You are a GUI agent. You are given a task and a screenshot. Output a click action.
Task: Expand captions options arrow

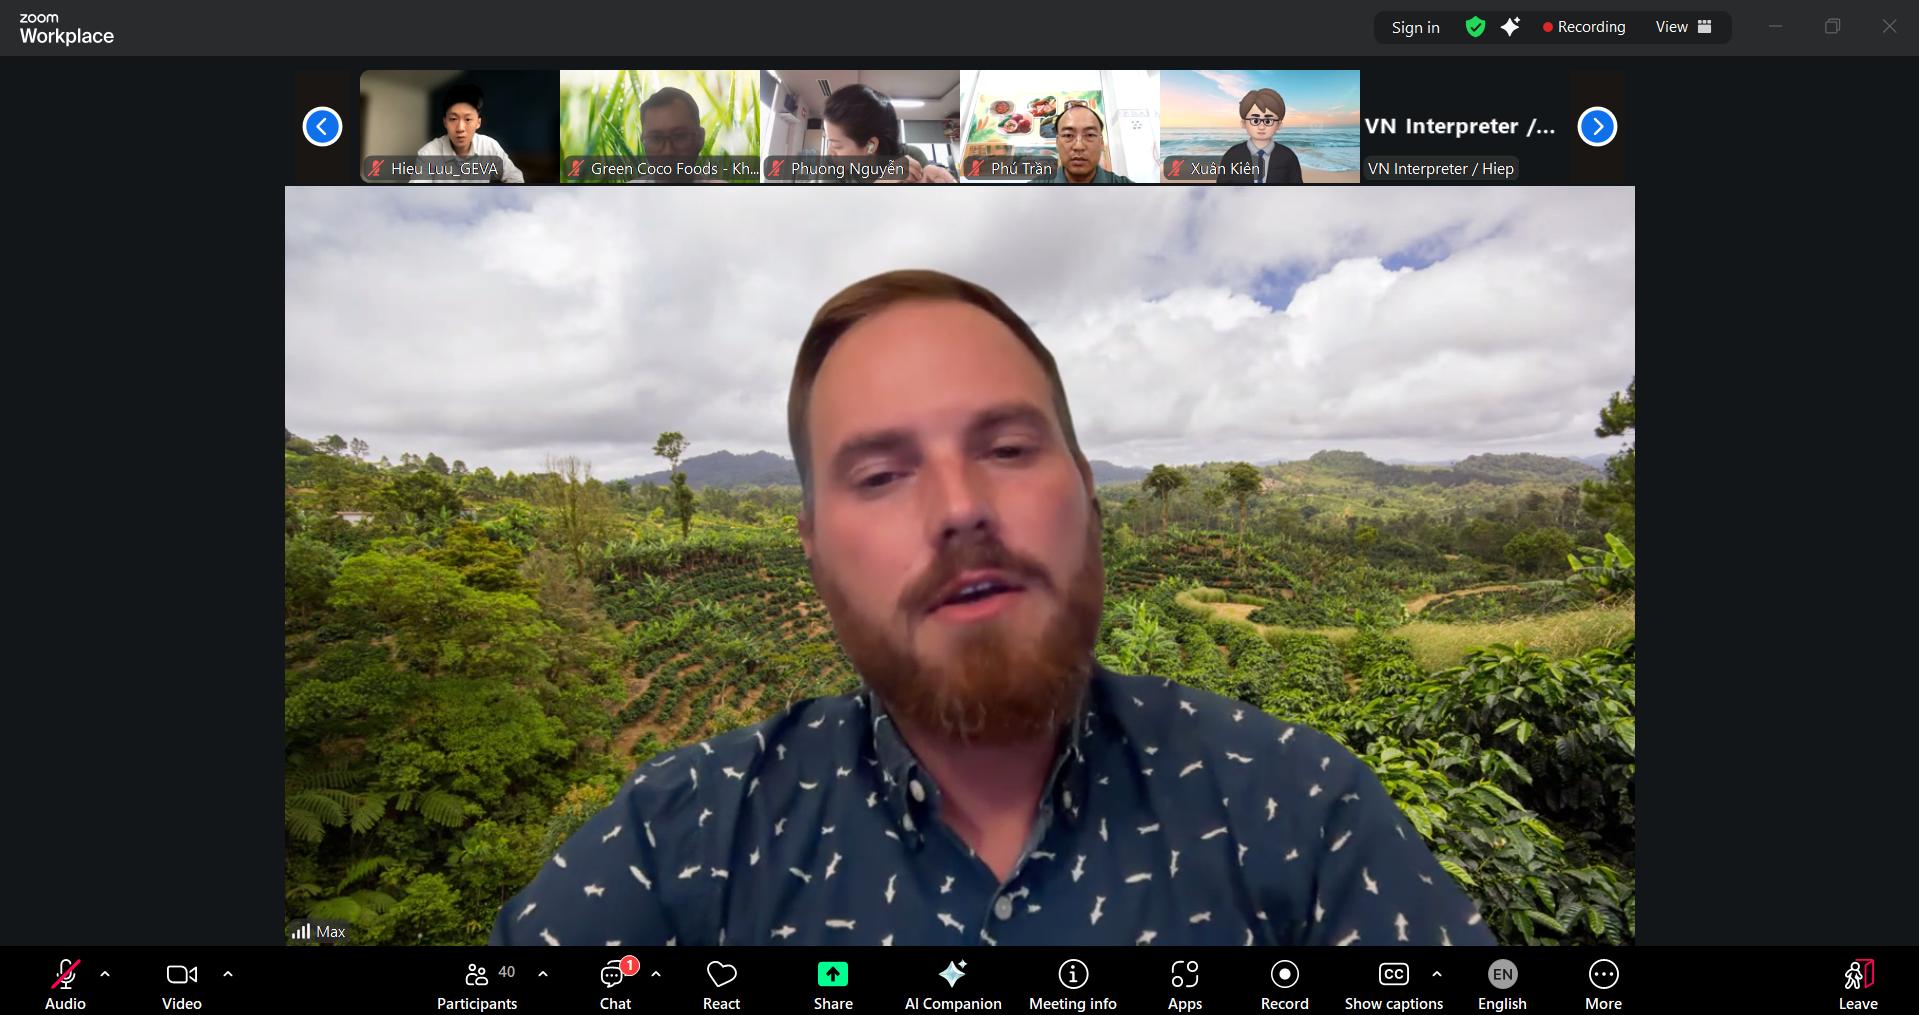click(1437, 974)
